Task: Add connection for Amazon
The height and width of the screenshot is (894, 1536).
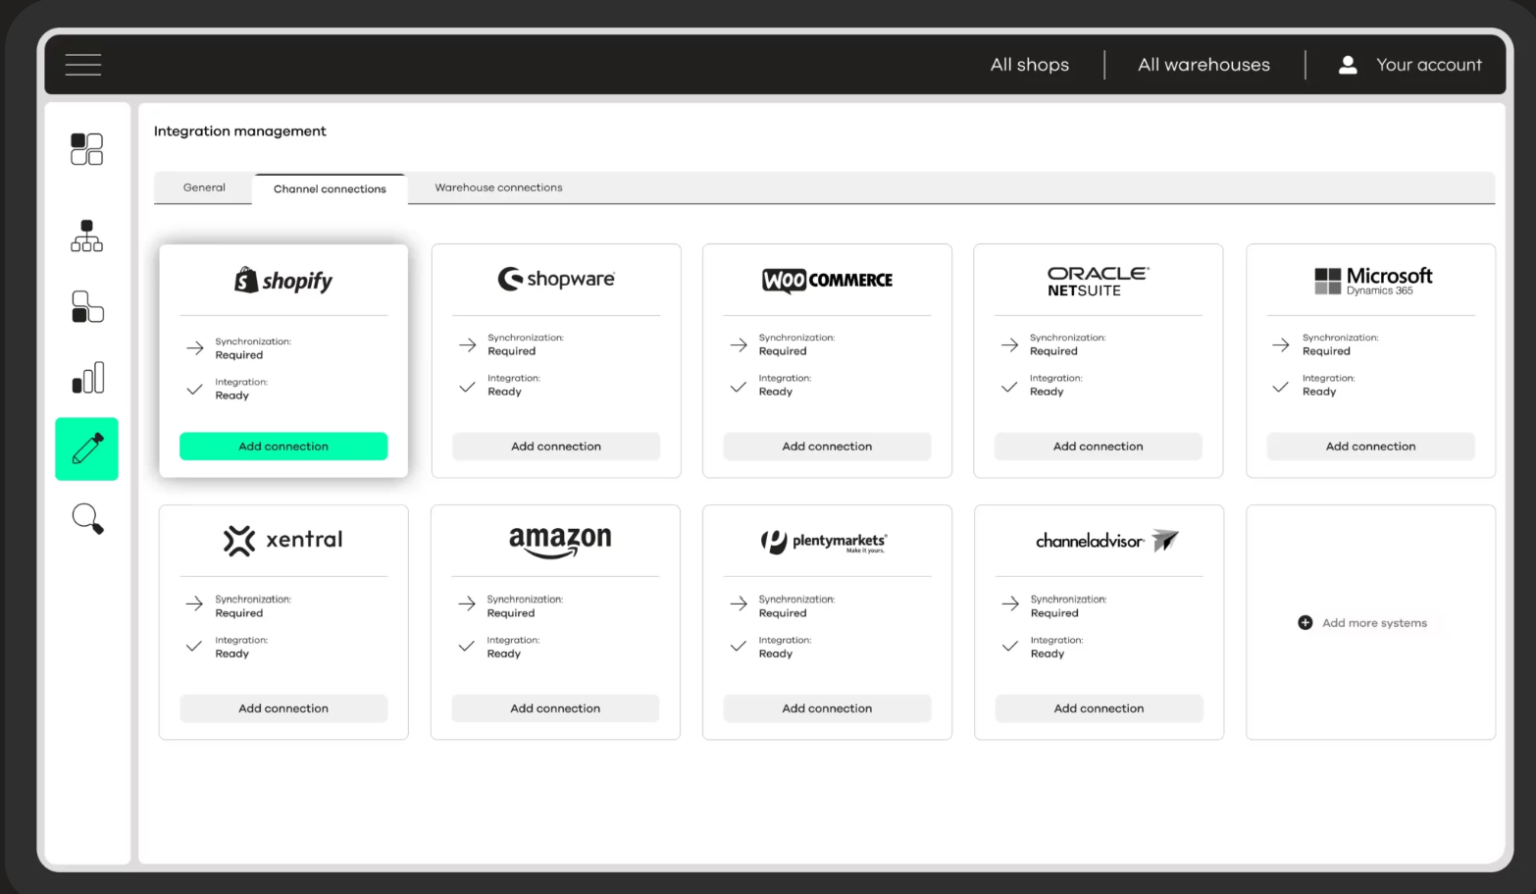Action: pyautogui.click(x=555, y=708)
